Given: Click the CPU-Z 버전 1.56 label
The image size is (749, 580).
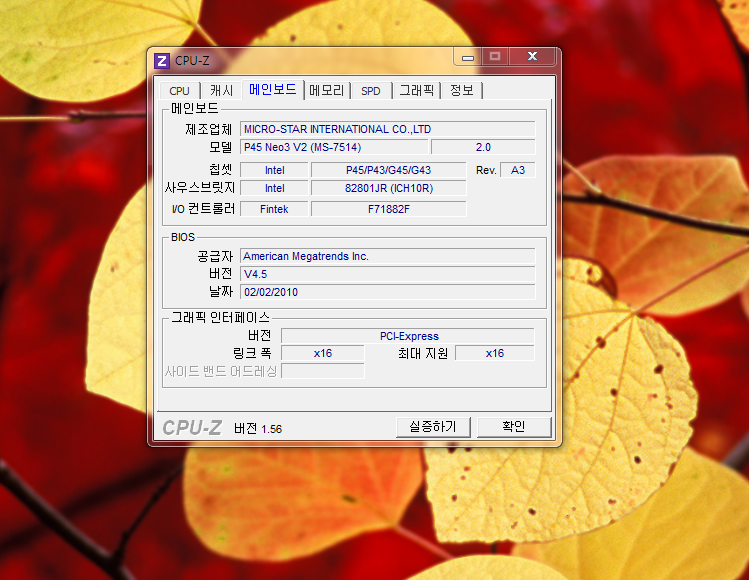Looking at the screenshot, I should point(258,429).
